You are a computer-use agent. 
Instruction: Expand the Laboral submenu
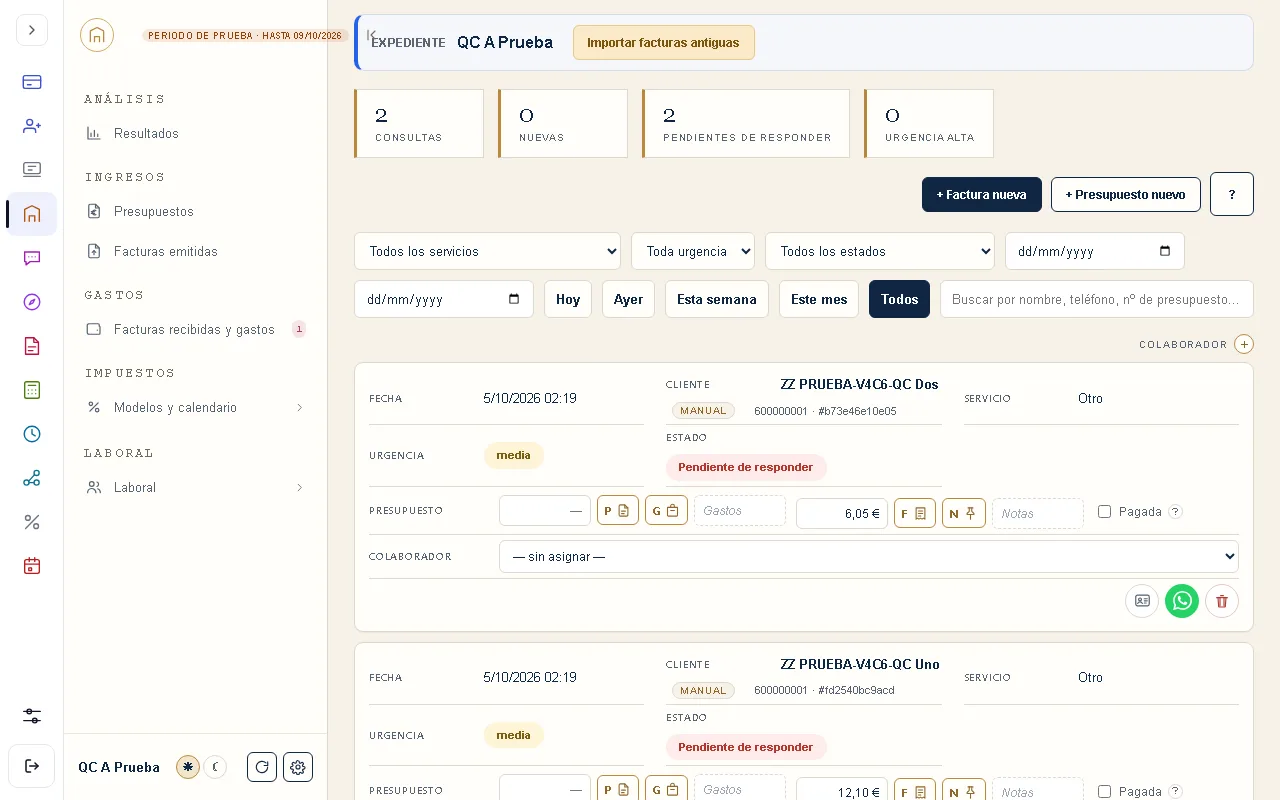pos(195,487)
